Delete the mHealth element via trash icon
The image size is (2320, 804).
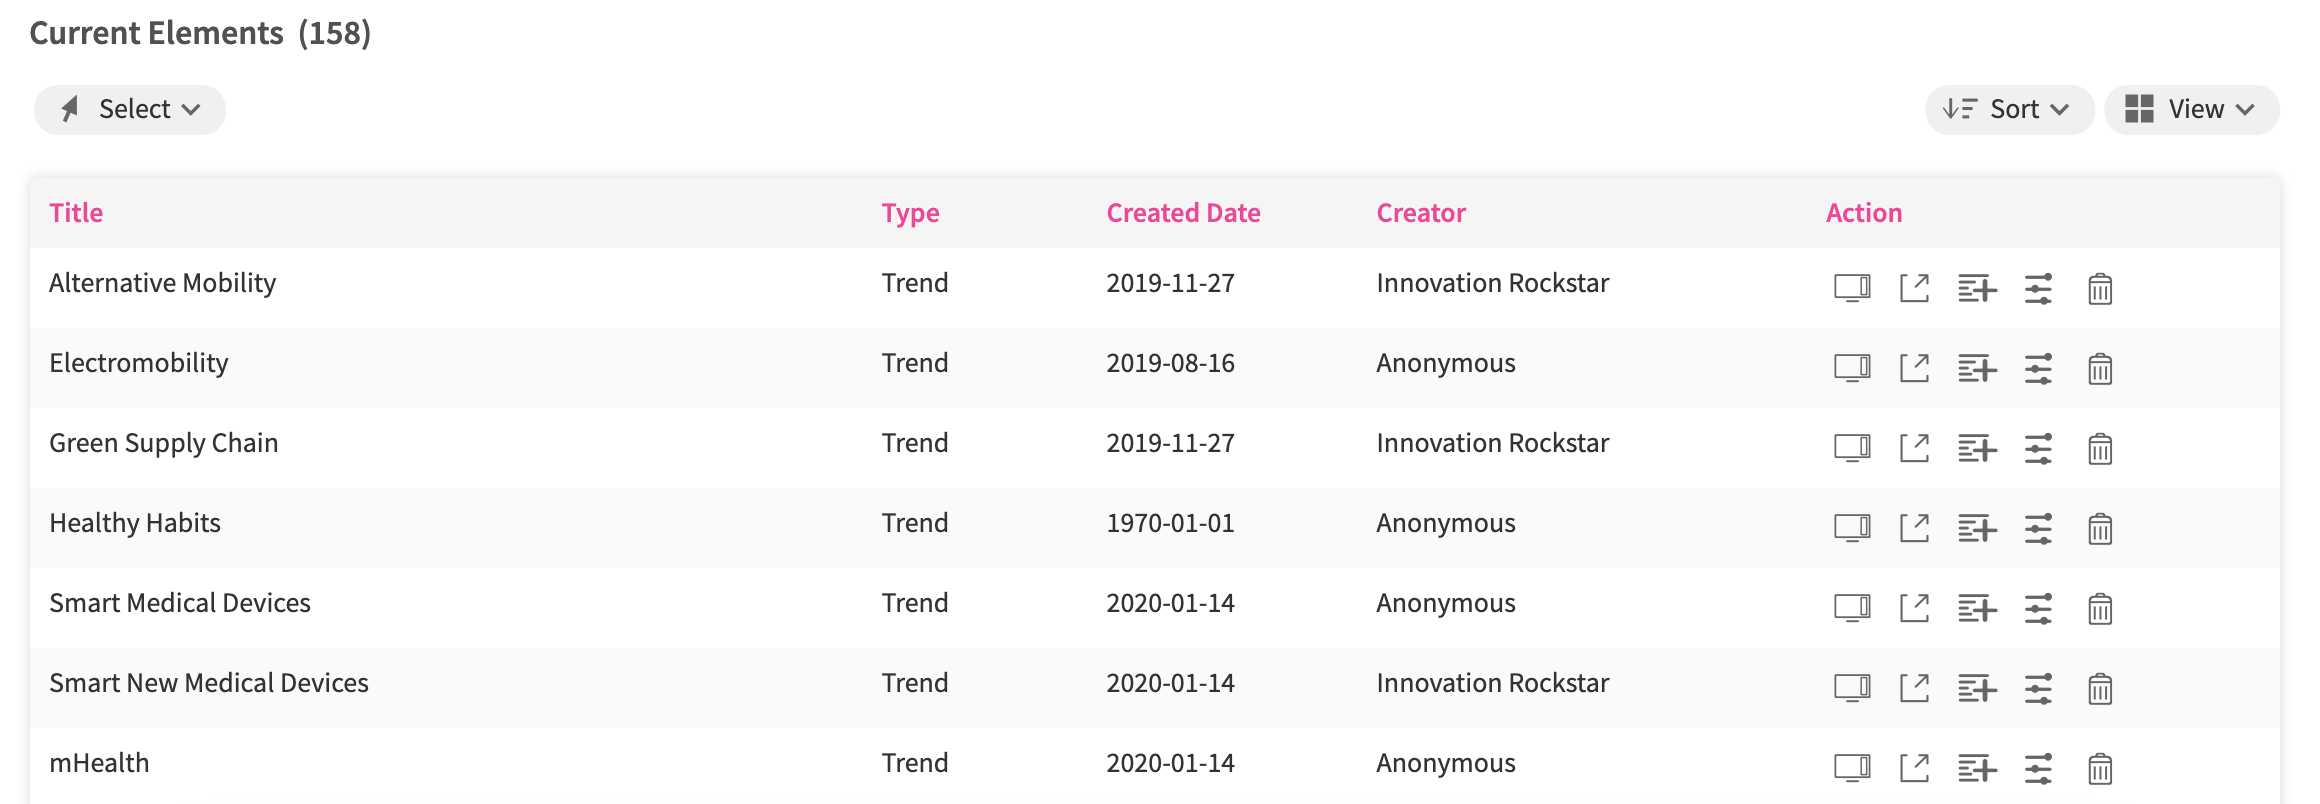click(2100, 768)
